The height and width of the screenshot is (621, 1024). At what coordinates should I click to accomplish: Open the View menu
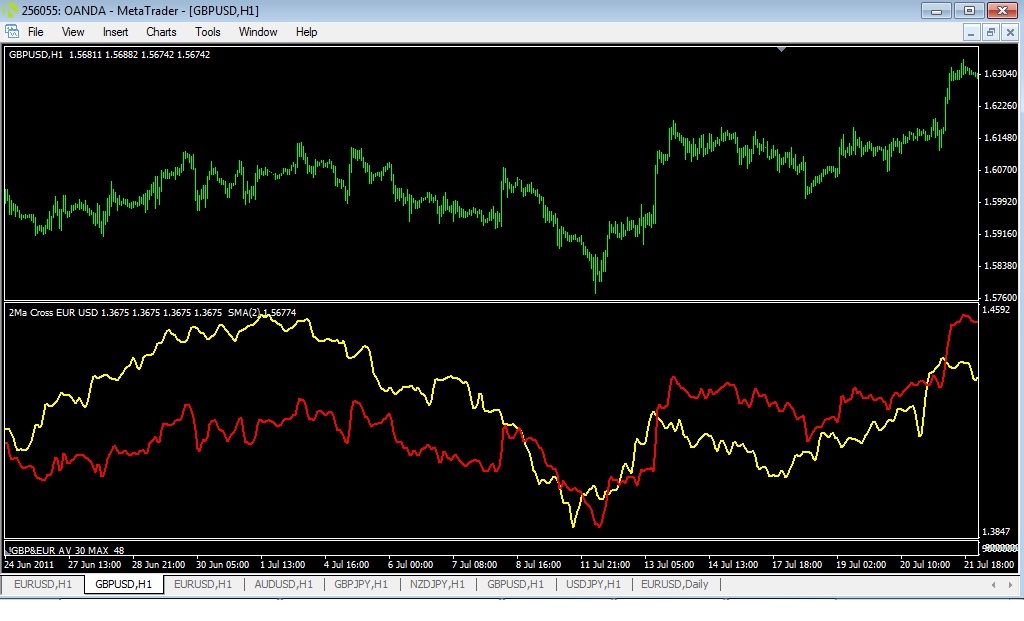coord(72,32)
